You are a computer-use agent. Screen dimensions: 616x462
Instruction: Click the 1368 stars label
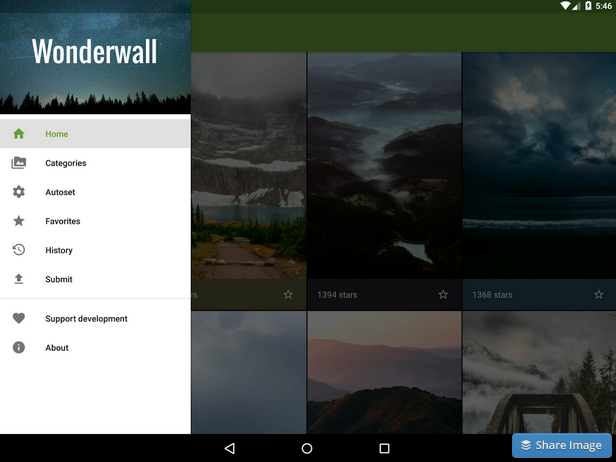click(492, 295)
